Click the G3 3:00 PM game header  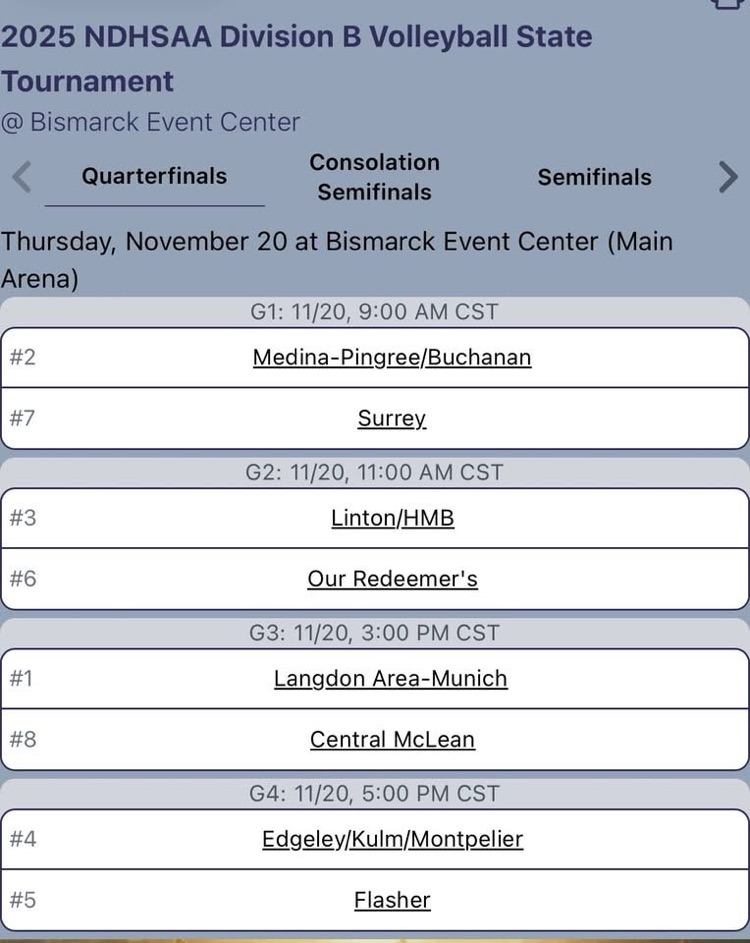coord(374,633)
